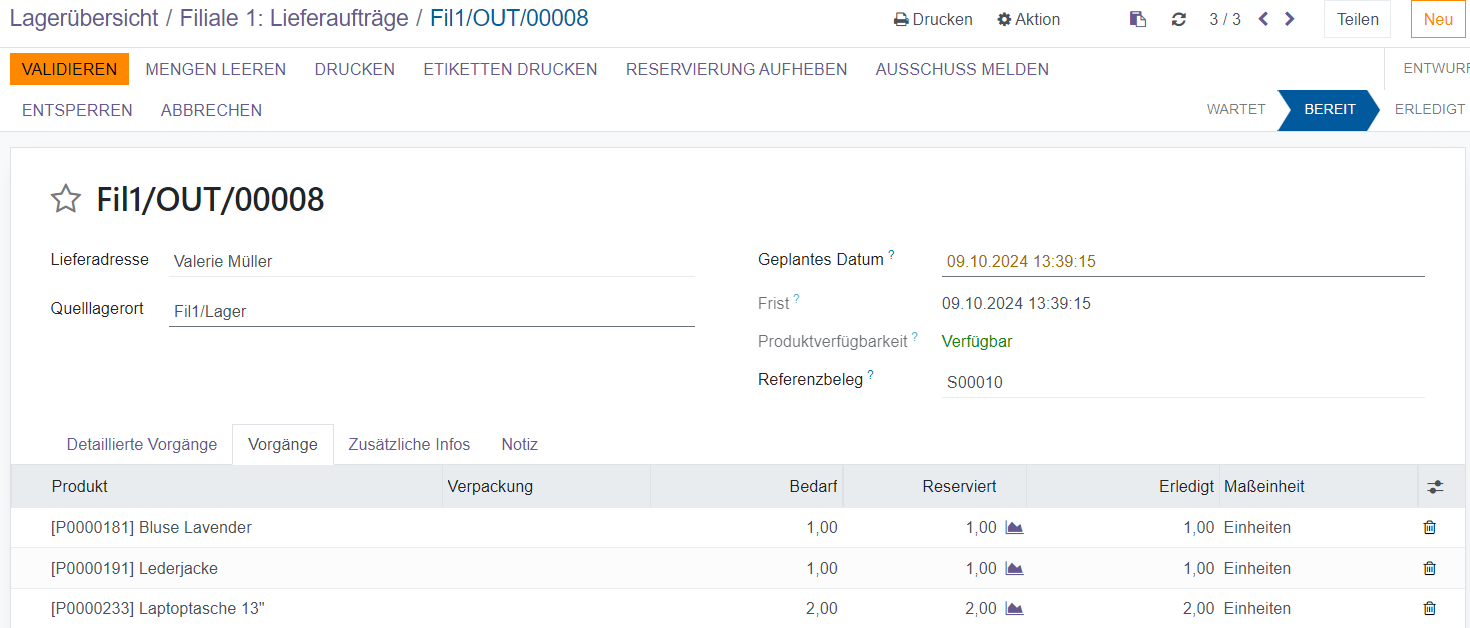1470x628 pixels.
Task: Remove Laptoptasche 13" line via trash icon
Action: 1429,609
